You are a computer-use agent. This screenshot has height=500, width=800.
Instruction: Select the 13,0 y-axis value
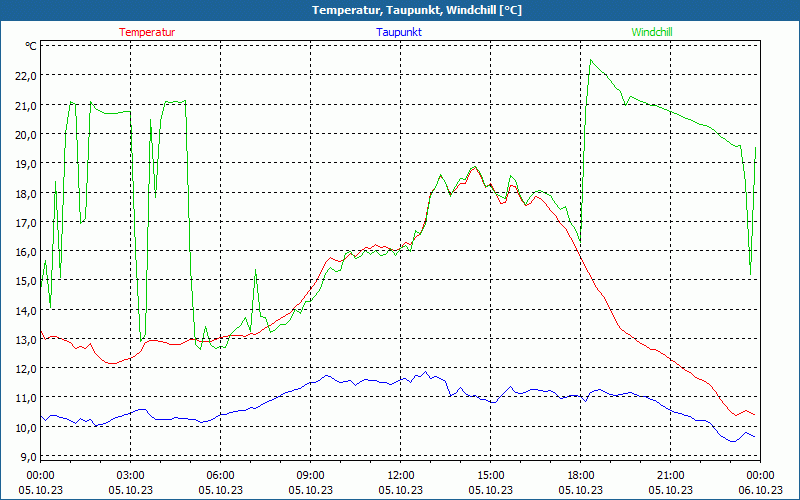tap(27, 339)
